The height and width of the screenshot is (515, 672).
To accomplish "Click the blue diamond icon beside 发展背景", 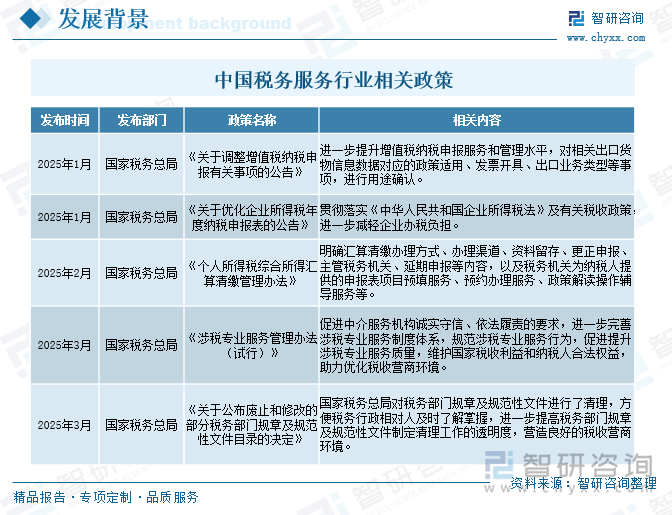I will (x=31, y=19).
